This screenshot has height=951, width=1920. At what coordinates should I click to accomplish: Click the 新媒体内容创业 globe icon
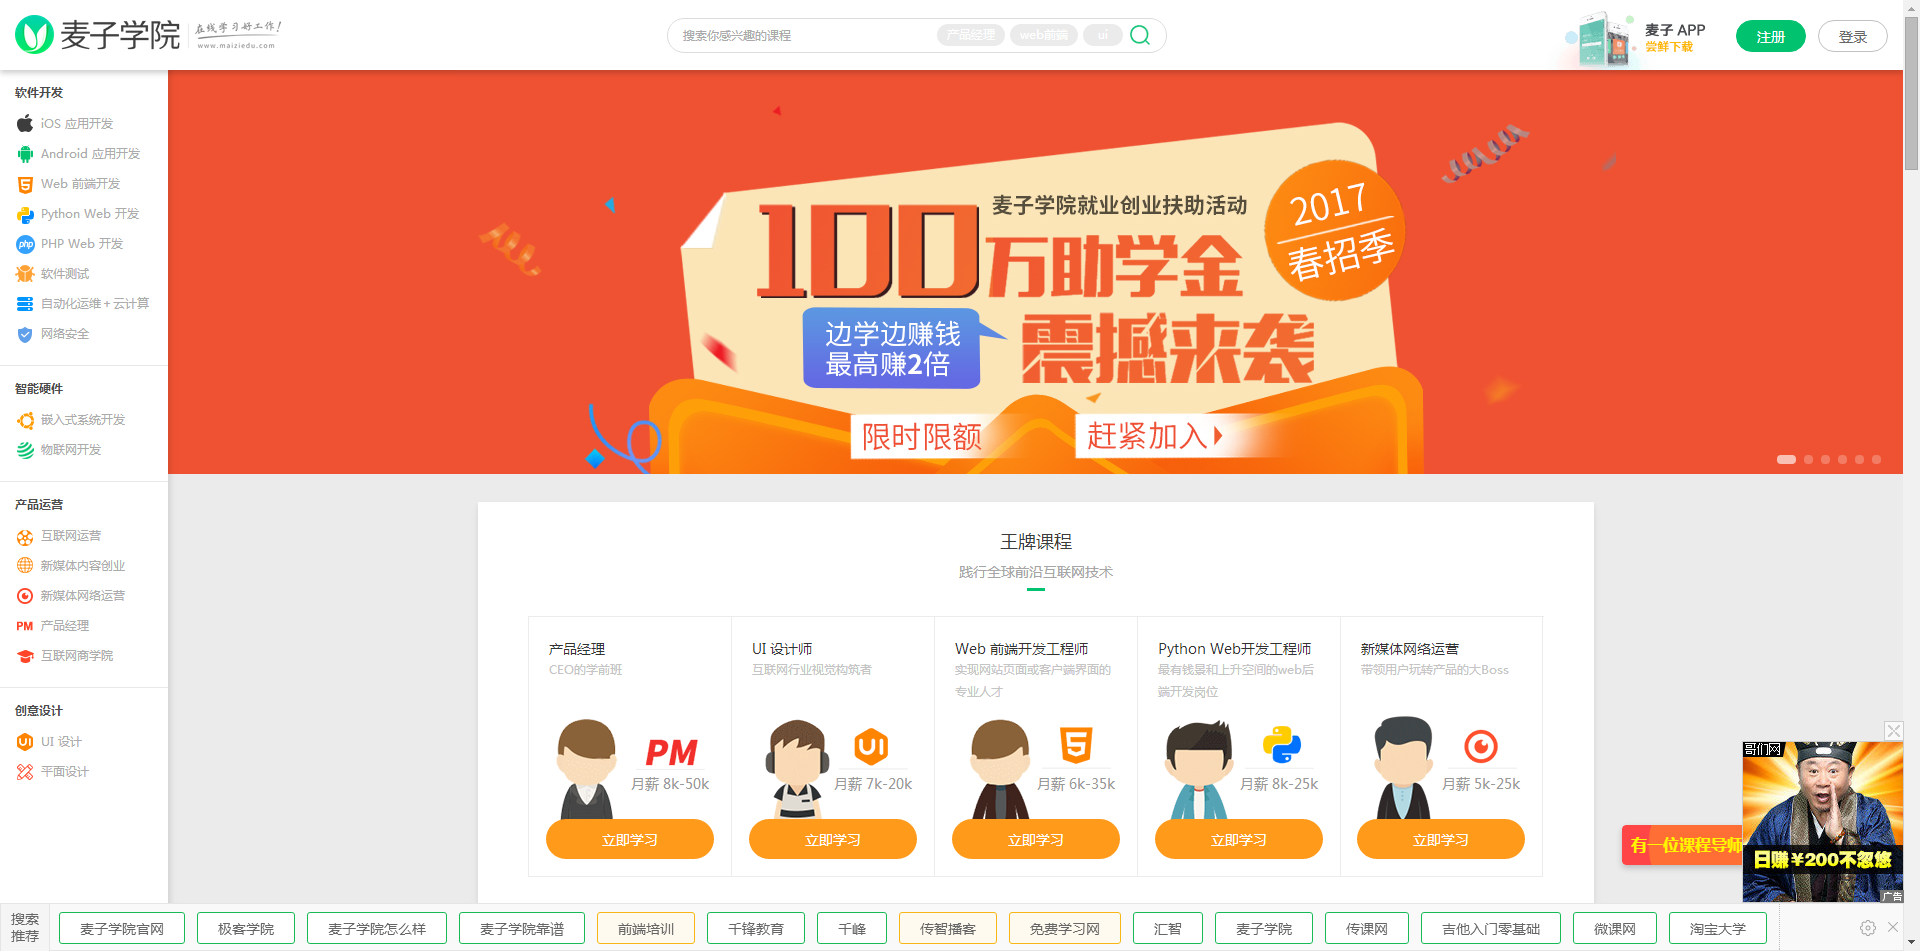[x=25, y=566]
